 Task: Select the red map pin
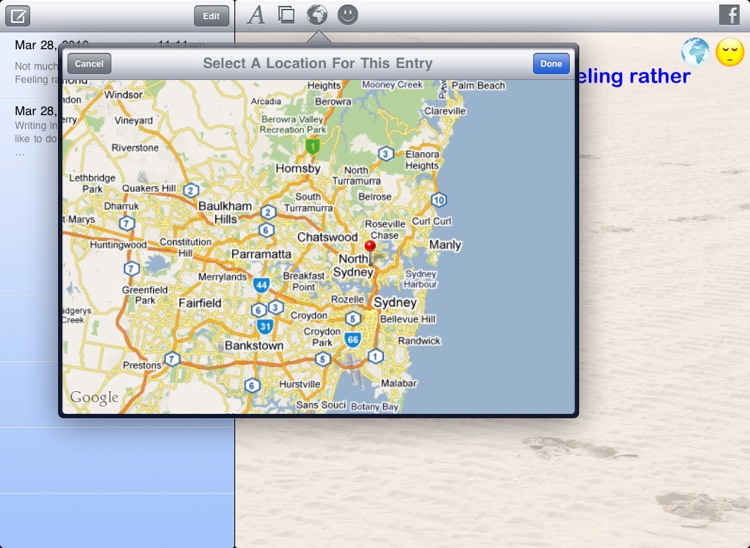(370, 252)
